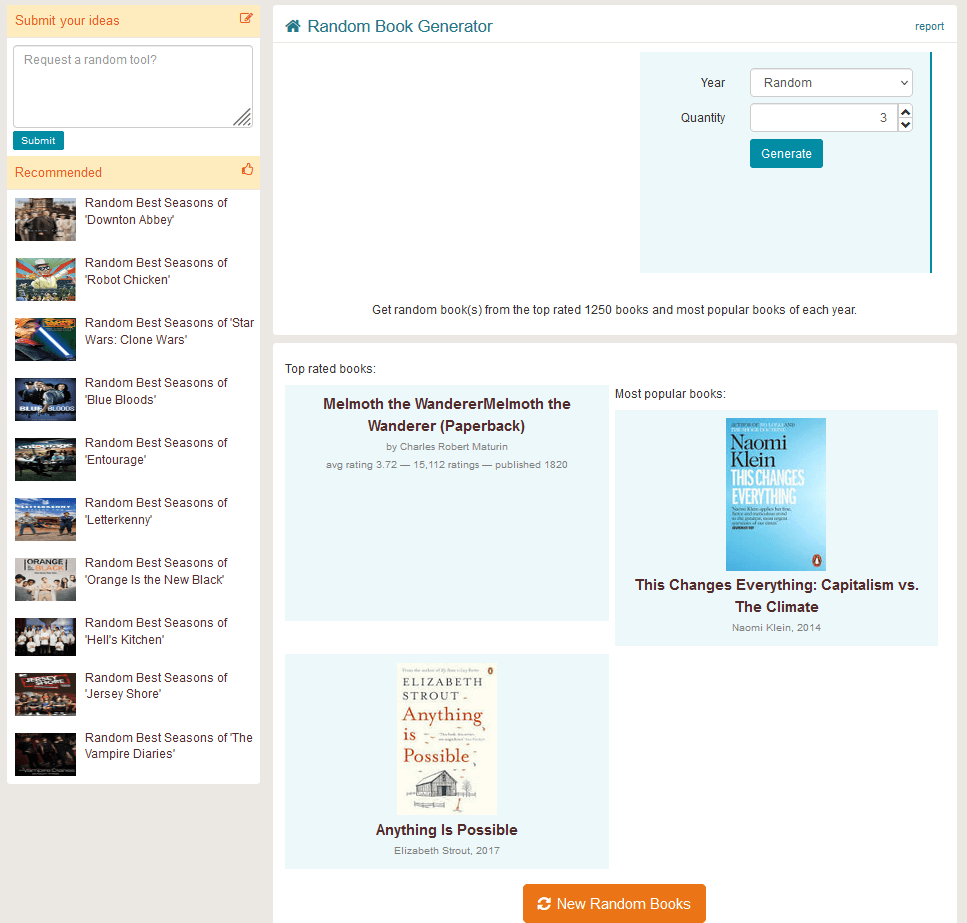The height and width of the screenshot is (923, 967).
Task: Click the Vampire Diaries thumbnail image
Action: click(x=46, y=754)
